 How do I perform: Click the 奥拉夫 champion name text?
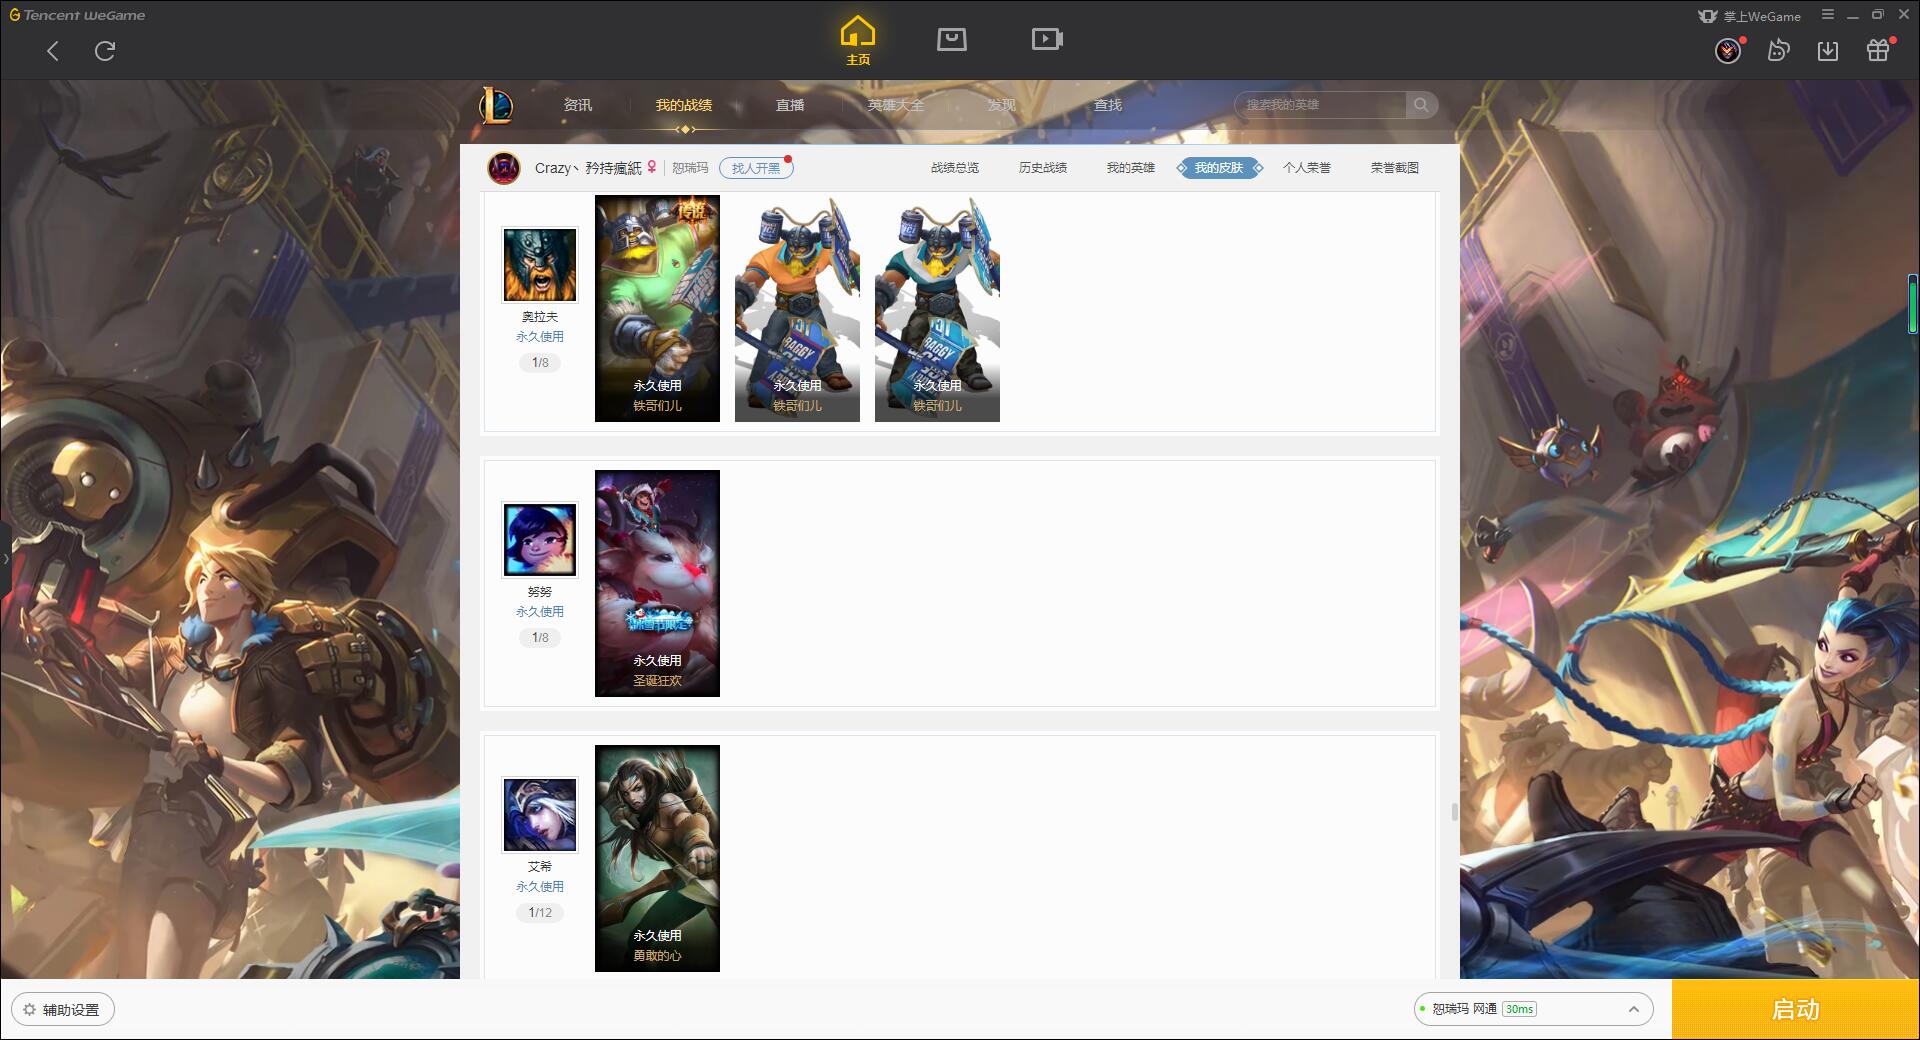[540, 317]
